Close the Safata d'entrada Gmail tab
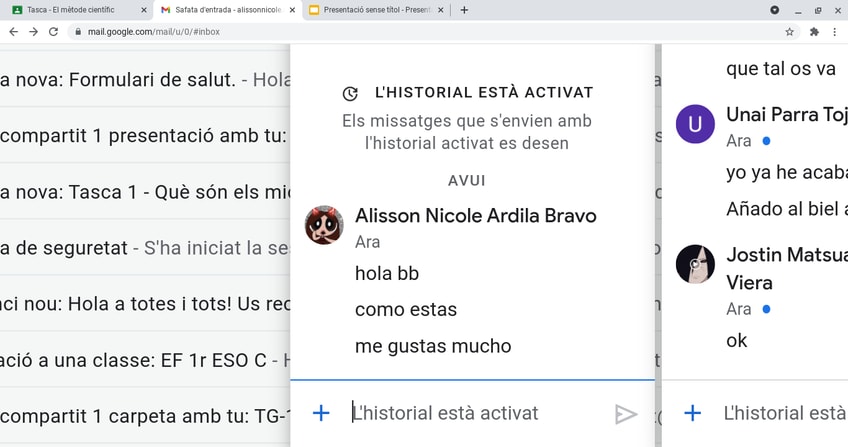Viewport: 848px width, 447px height. [293, 10]
